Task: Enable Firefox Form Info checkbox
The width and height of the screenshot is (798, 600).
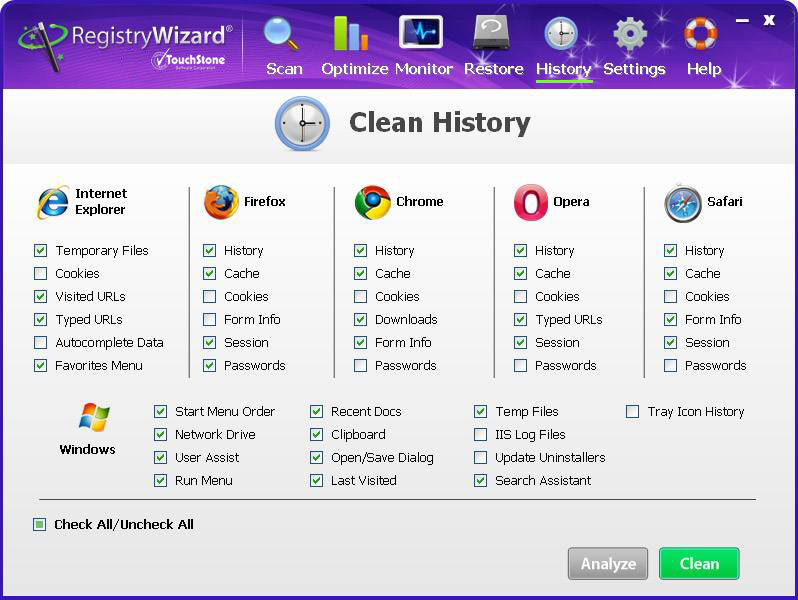Action: point(210,319)
